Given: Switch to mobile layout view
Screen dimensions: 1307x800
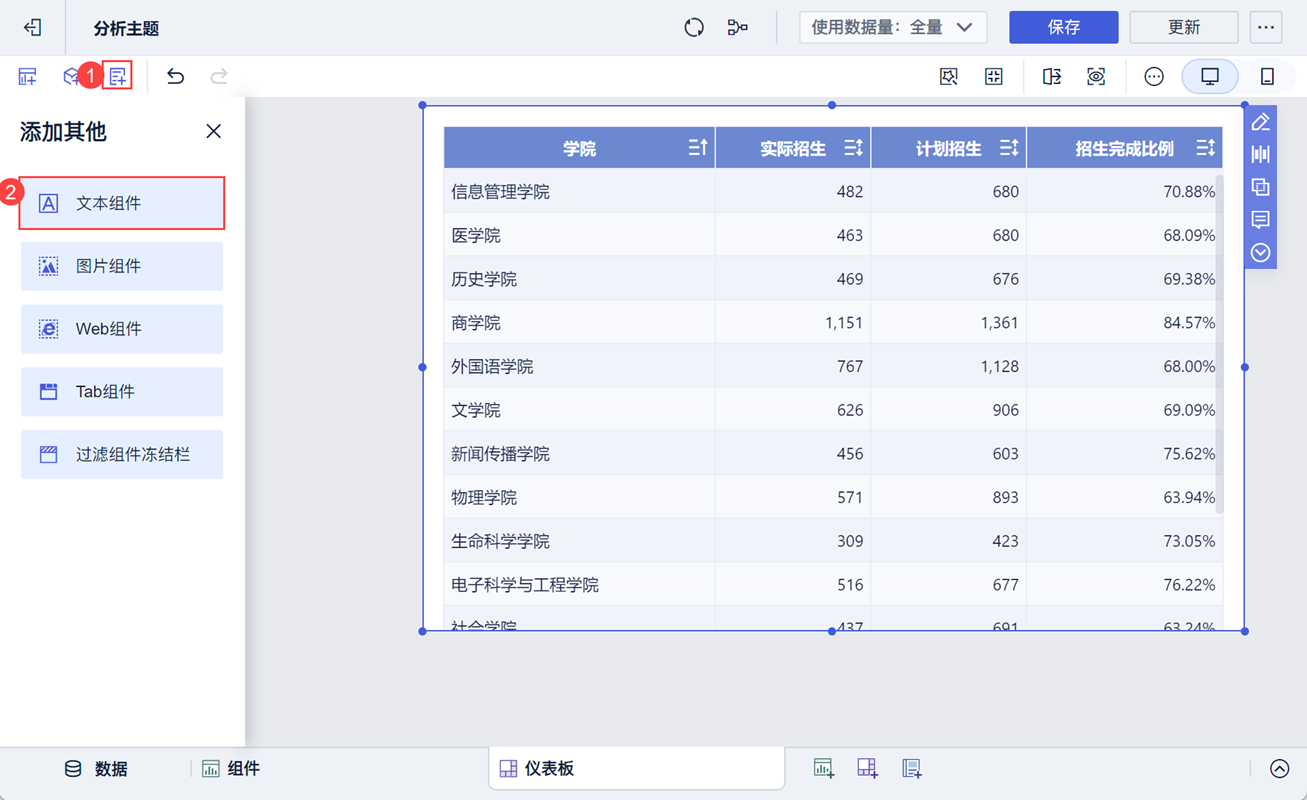Looking at the screenshot, I should 1267,76.
